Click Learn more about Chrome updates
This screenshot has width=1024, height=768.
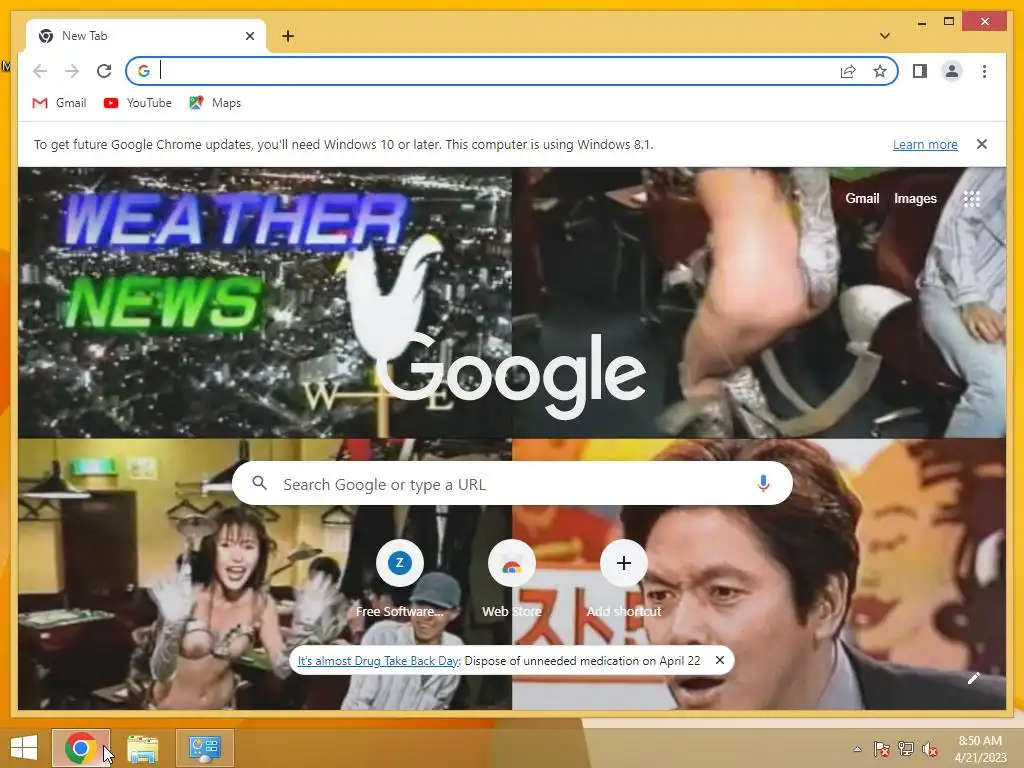point(925,144)
